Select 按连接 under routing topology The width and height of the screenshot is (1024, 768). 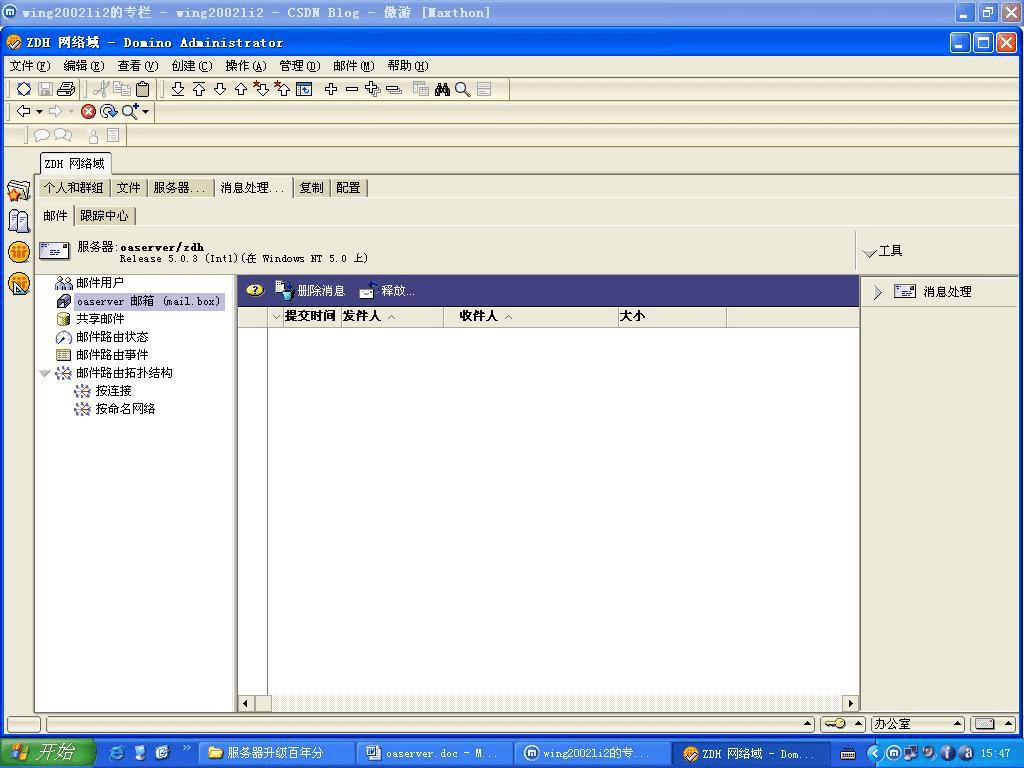(114, 391)
